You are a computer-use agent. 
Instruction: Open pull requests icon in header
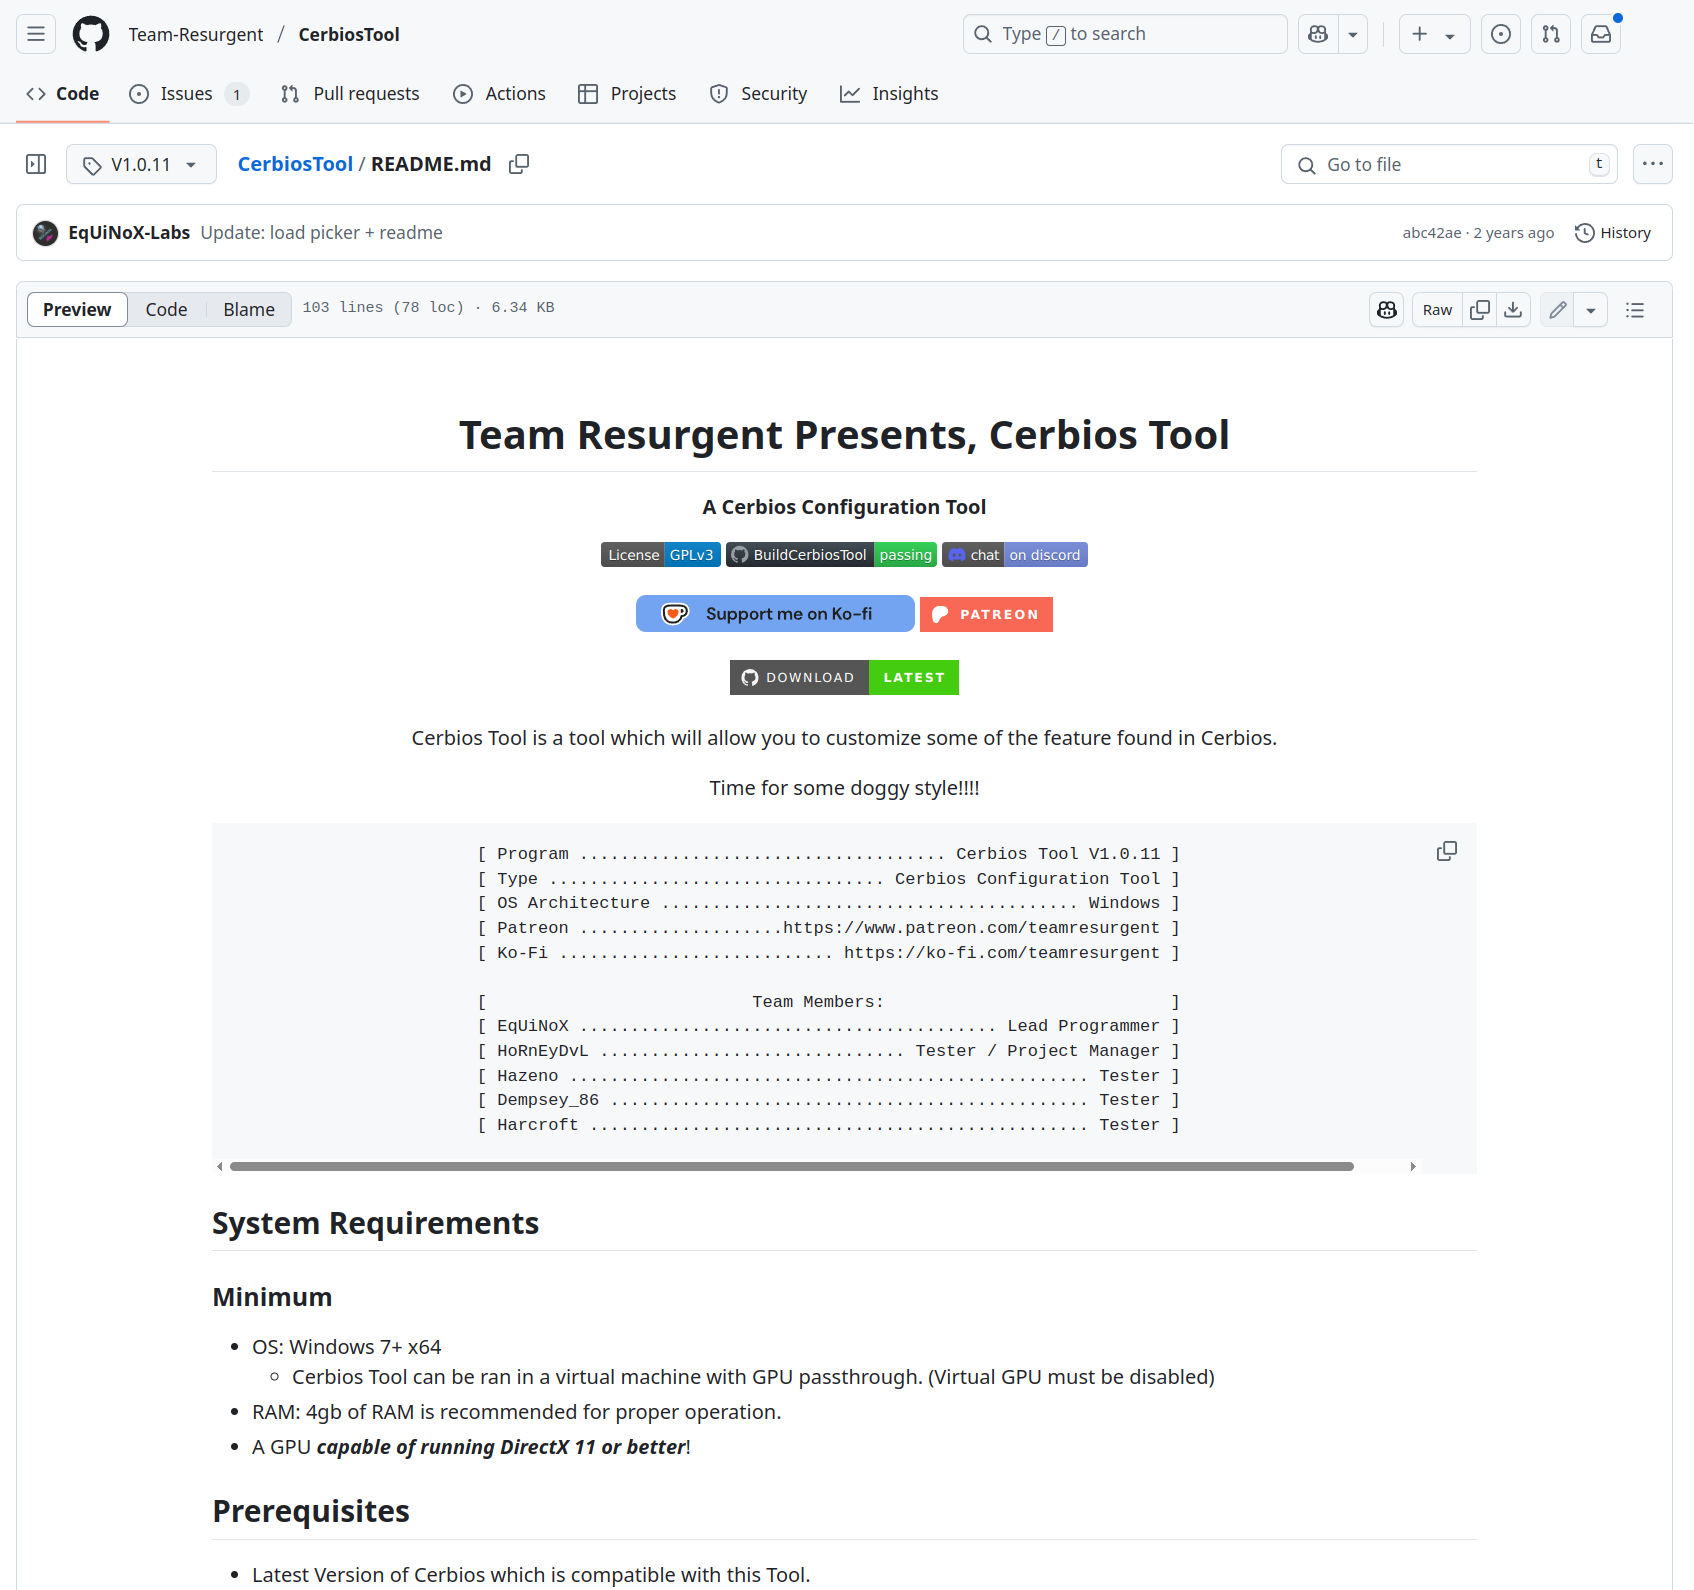coord(1551,34)
